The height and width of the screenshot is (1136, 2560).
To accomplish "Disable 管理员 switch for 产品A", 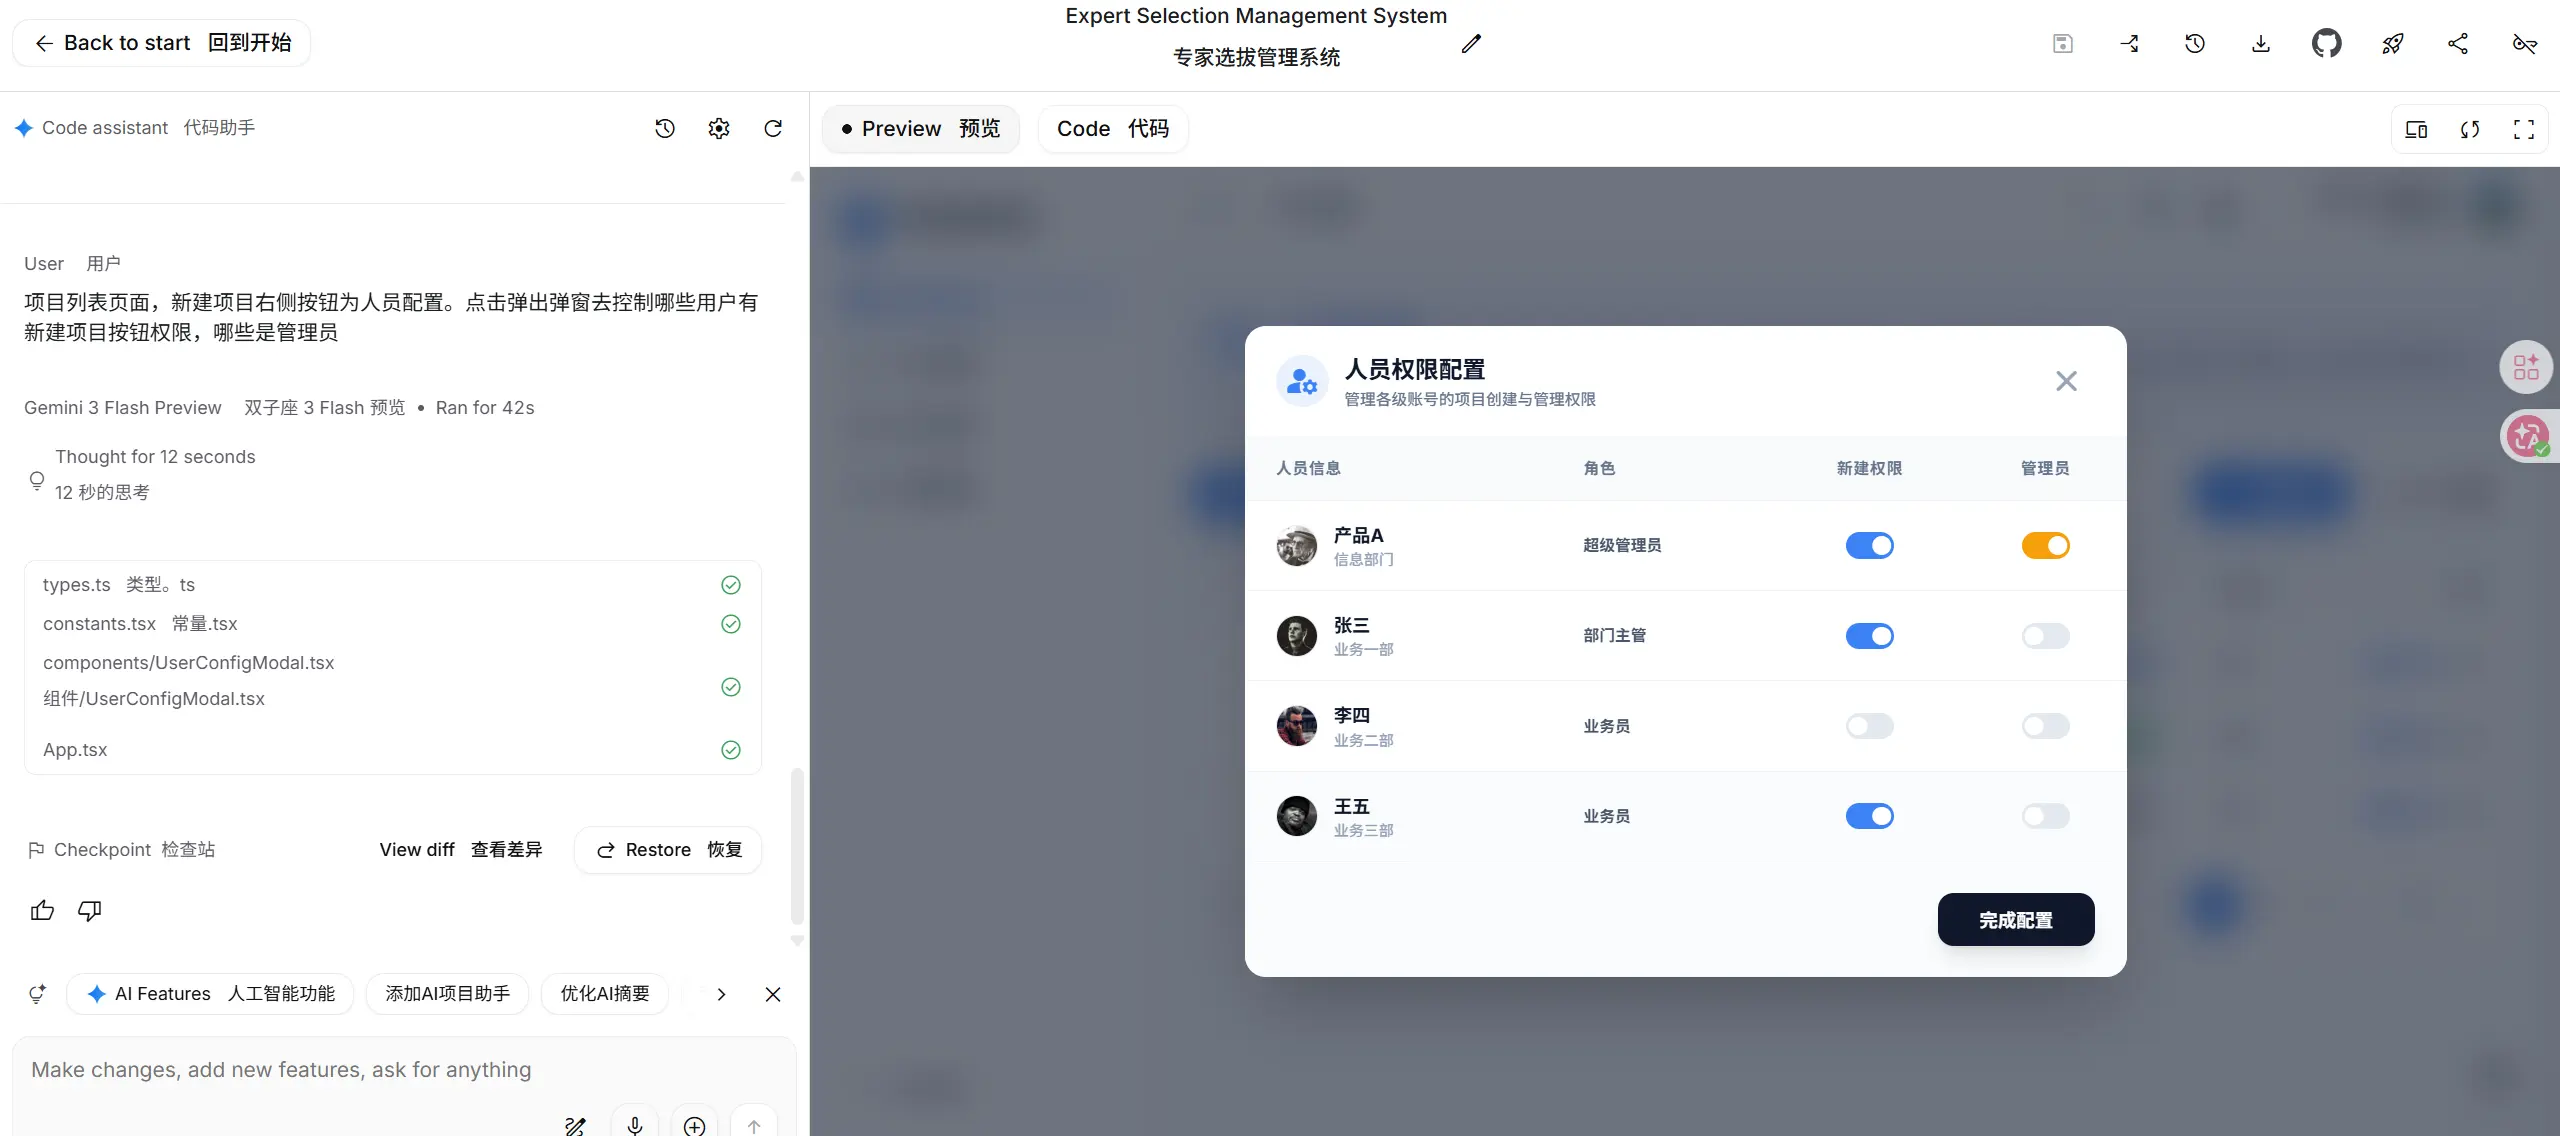I will point(2045,545).
